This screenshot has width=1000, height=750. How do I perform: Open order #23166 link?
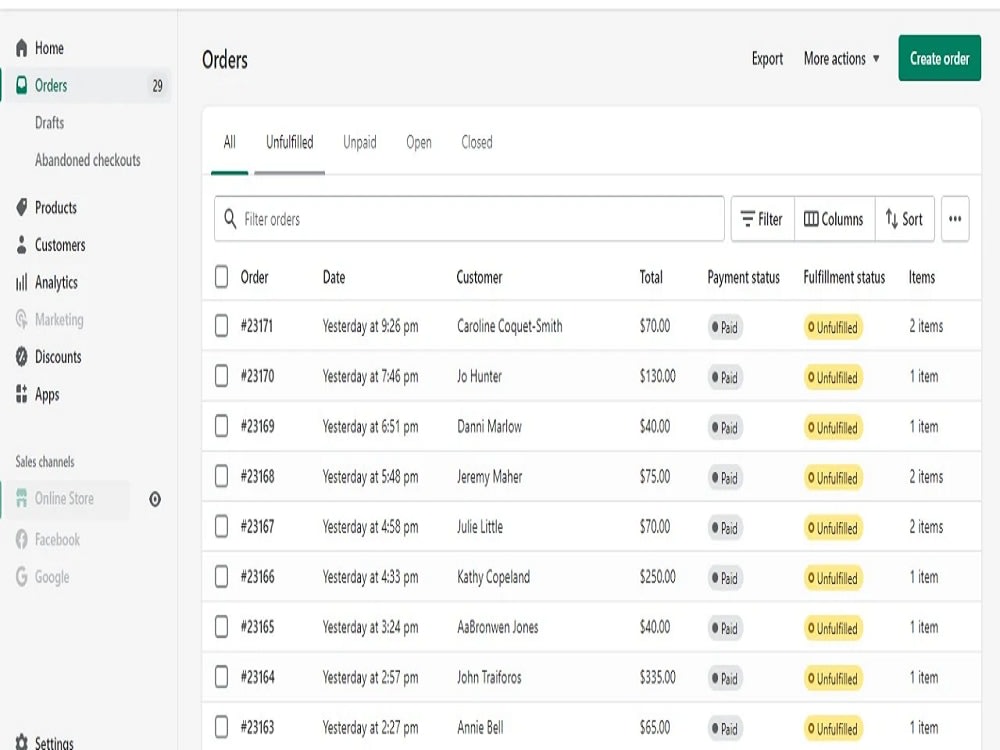[258, 577]
